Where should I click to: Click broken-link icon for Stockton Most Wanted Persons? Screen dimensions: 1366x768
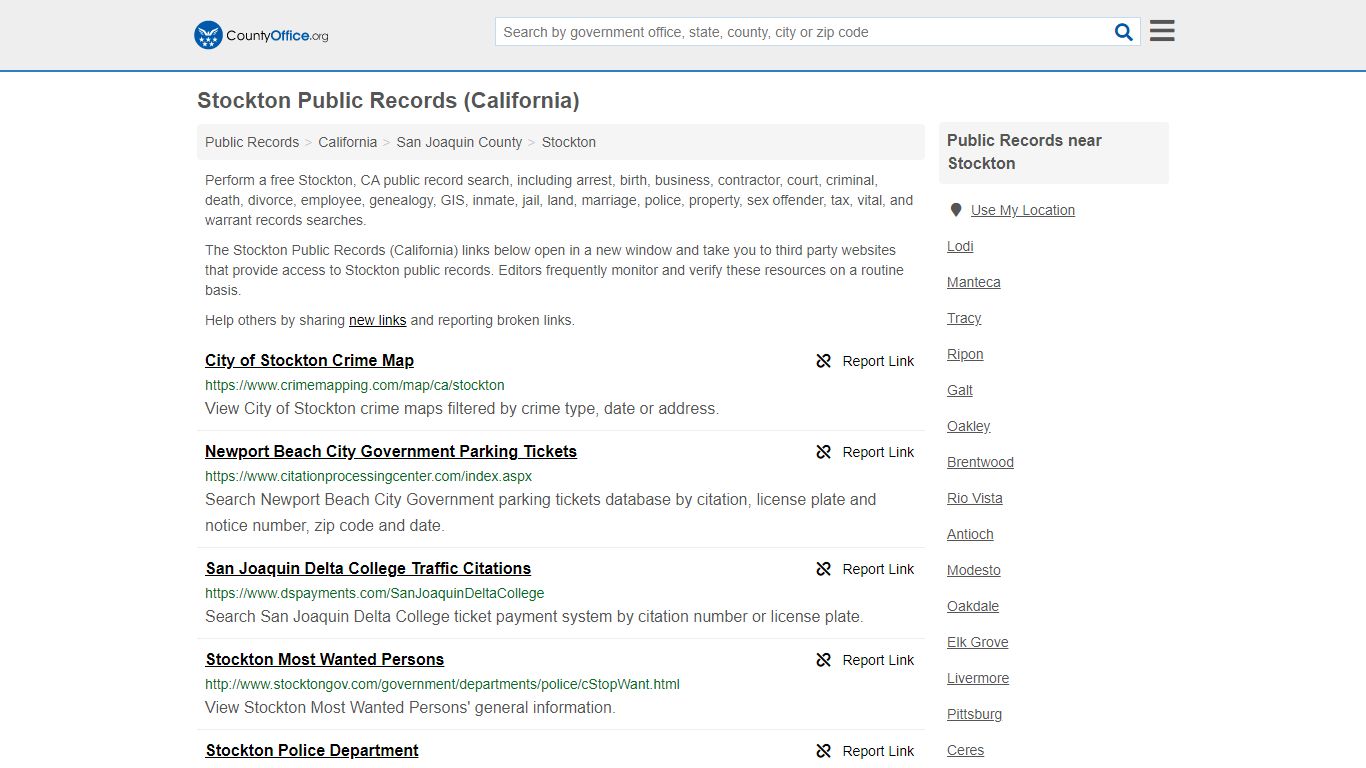(x=824, y=660)
